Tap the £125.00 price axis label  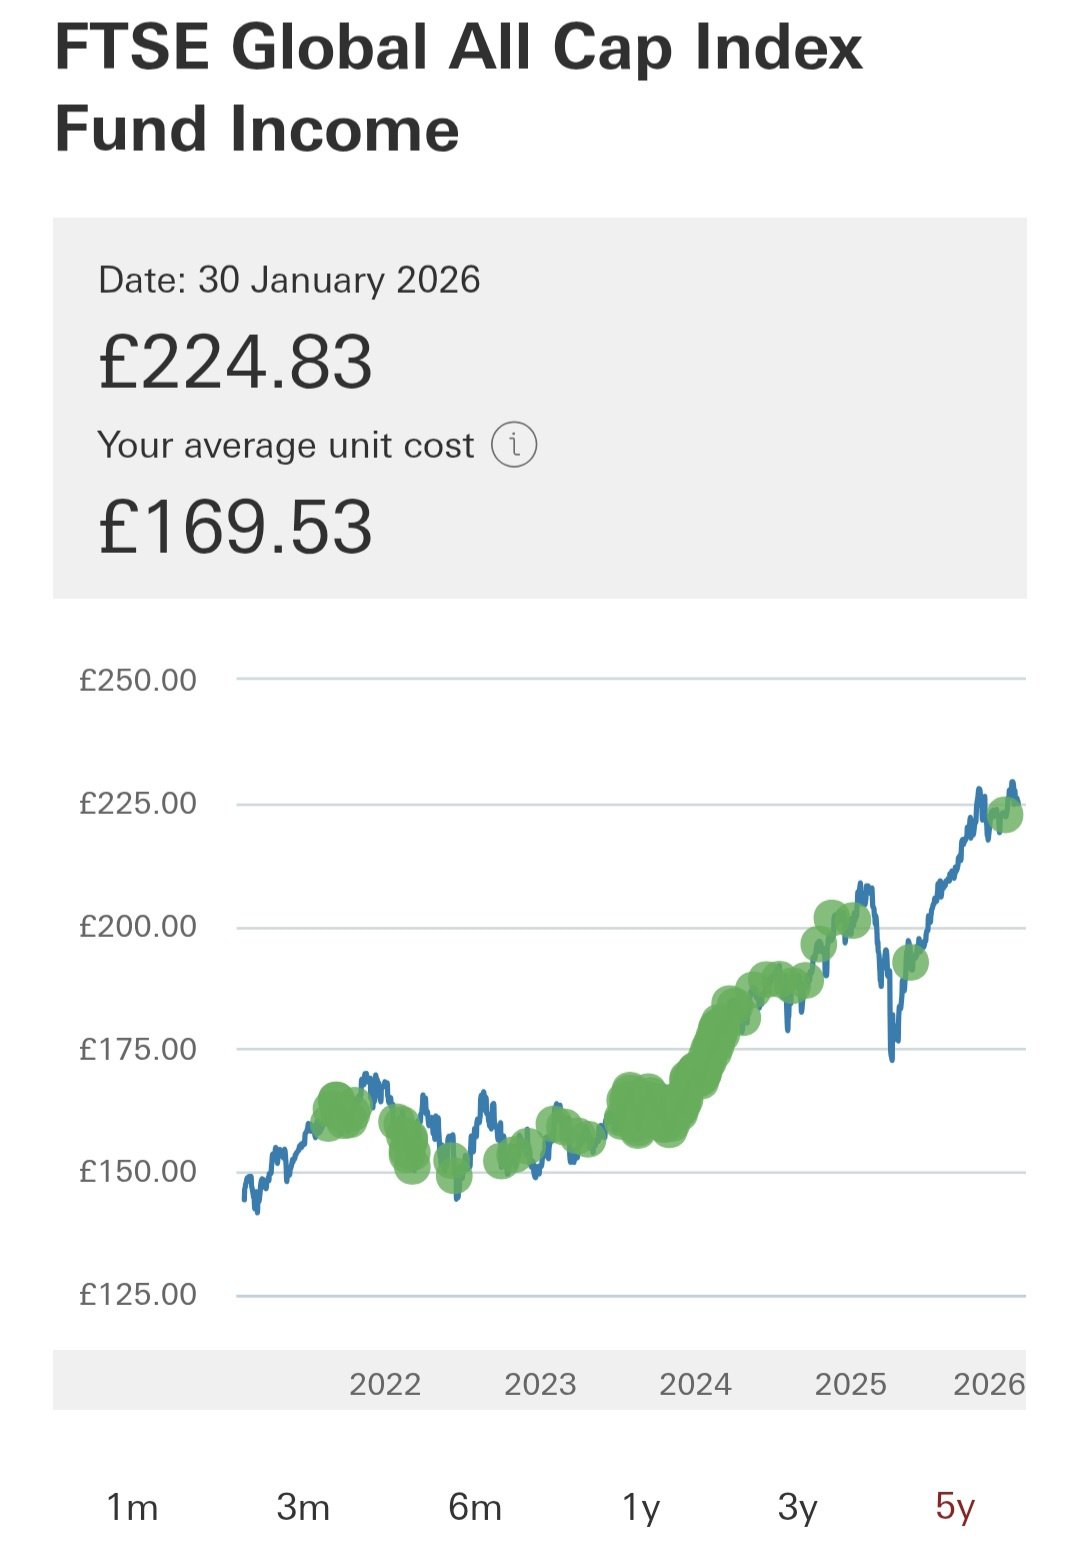point(138,1294)
